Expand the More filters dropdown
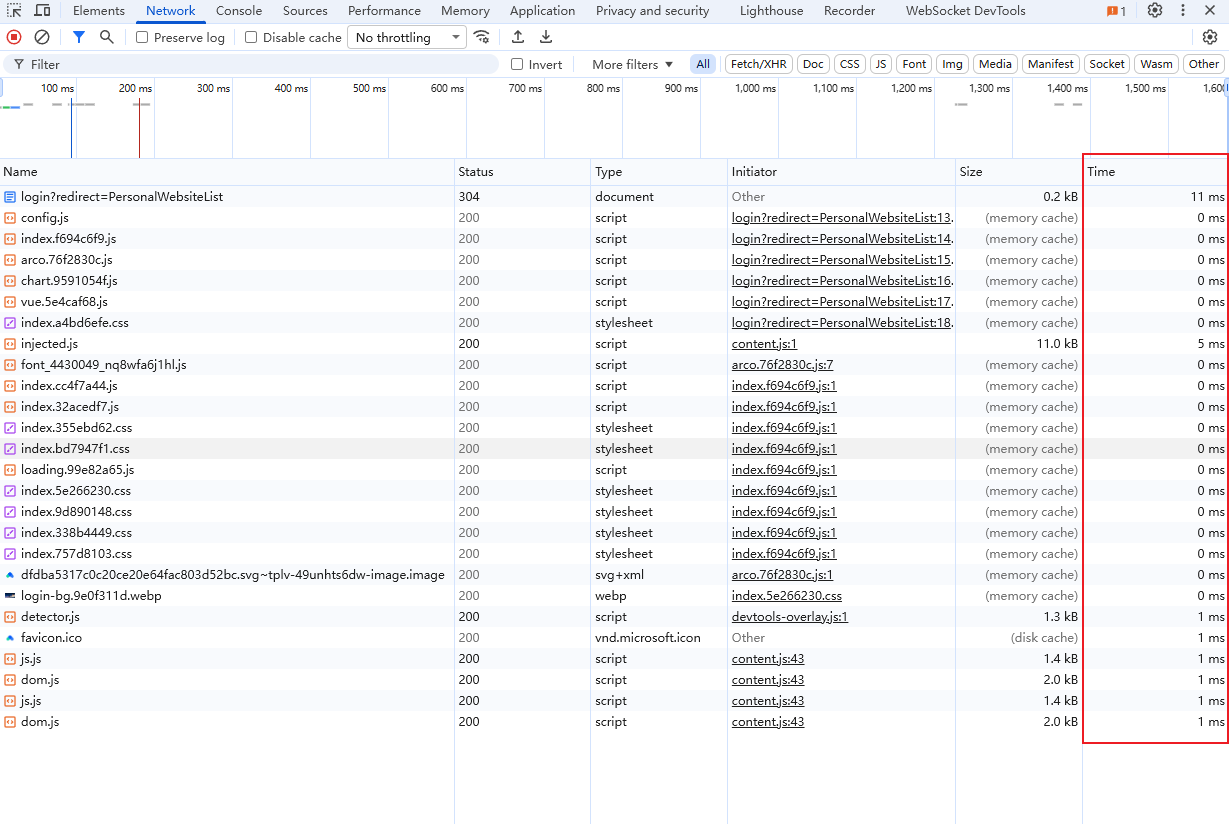 (632, 64)
